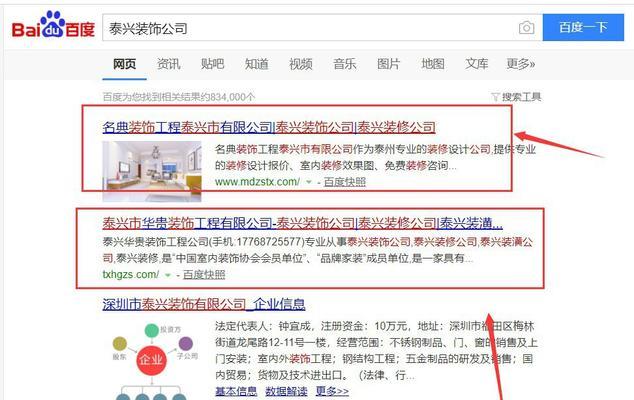
Task: Switch to the 资讯 tab
Action: coord(168,64)
